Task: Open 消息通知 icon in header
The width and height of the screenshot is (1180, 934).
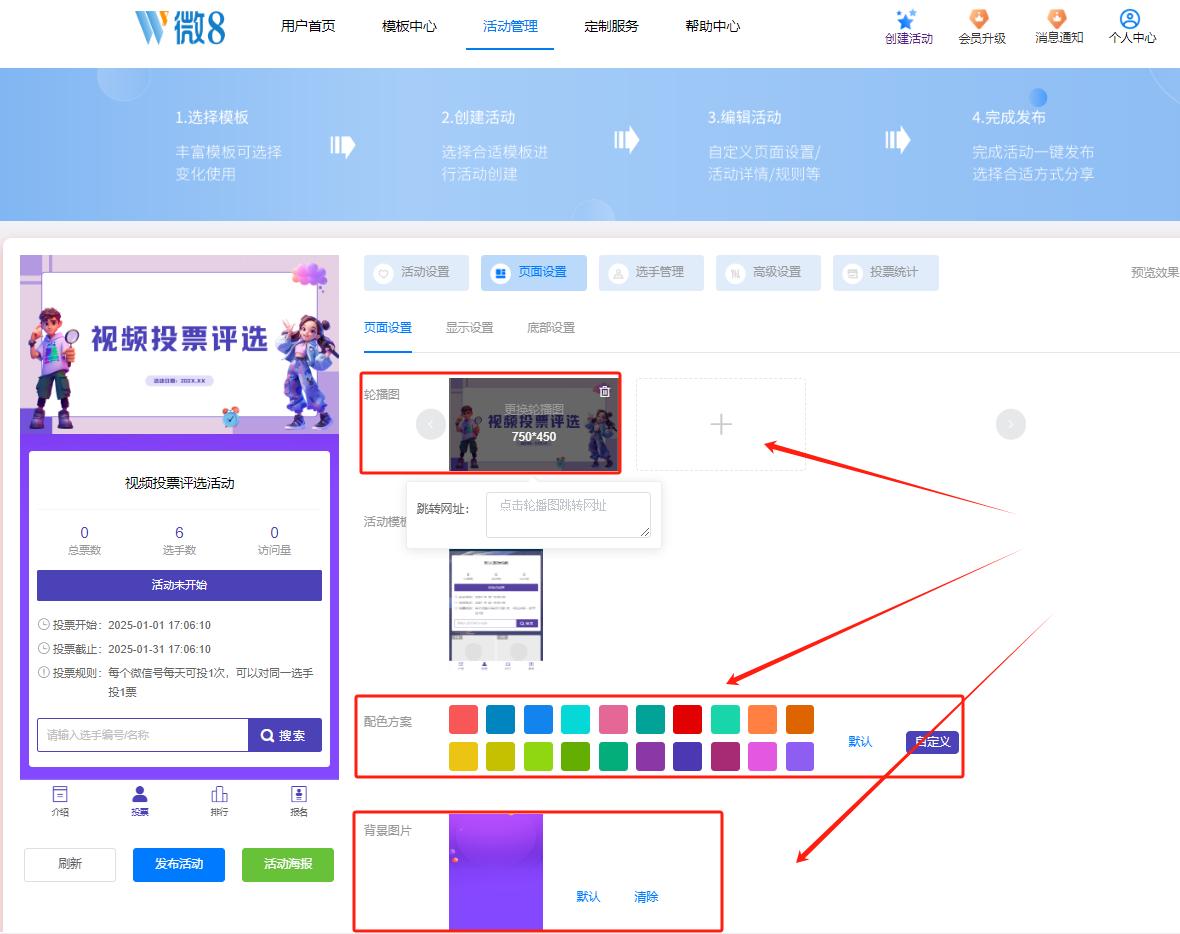Action: (1057, 19)
